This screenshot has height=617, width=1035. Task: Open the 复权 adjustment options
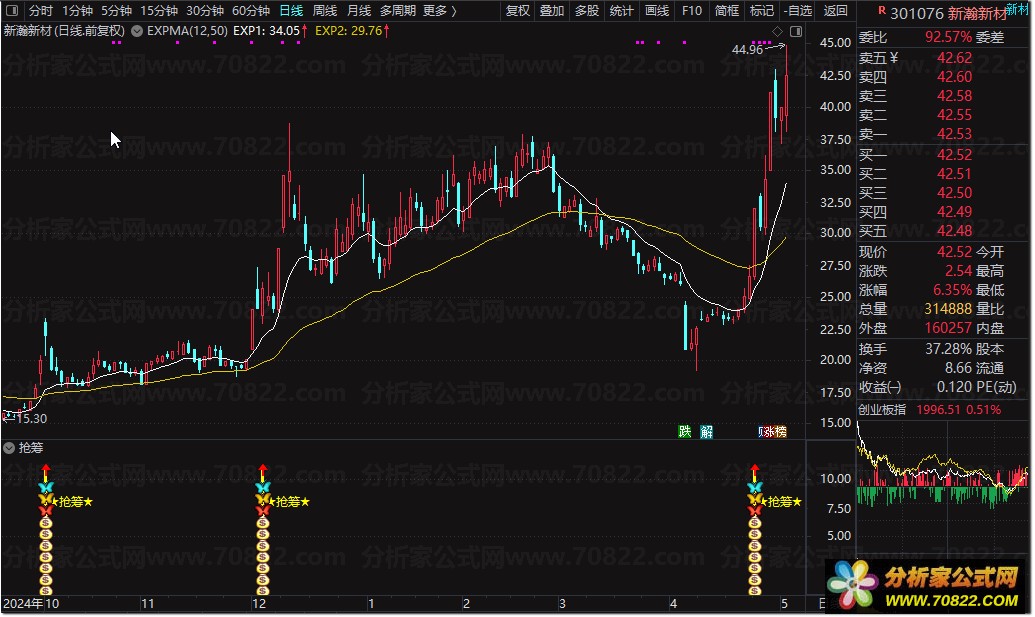tap(518, 11)
